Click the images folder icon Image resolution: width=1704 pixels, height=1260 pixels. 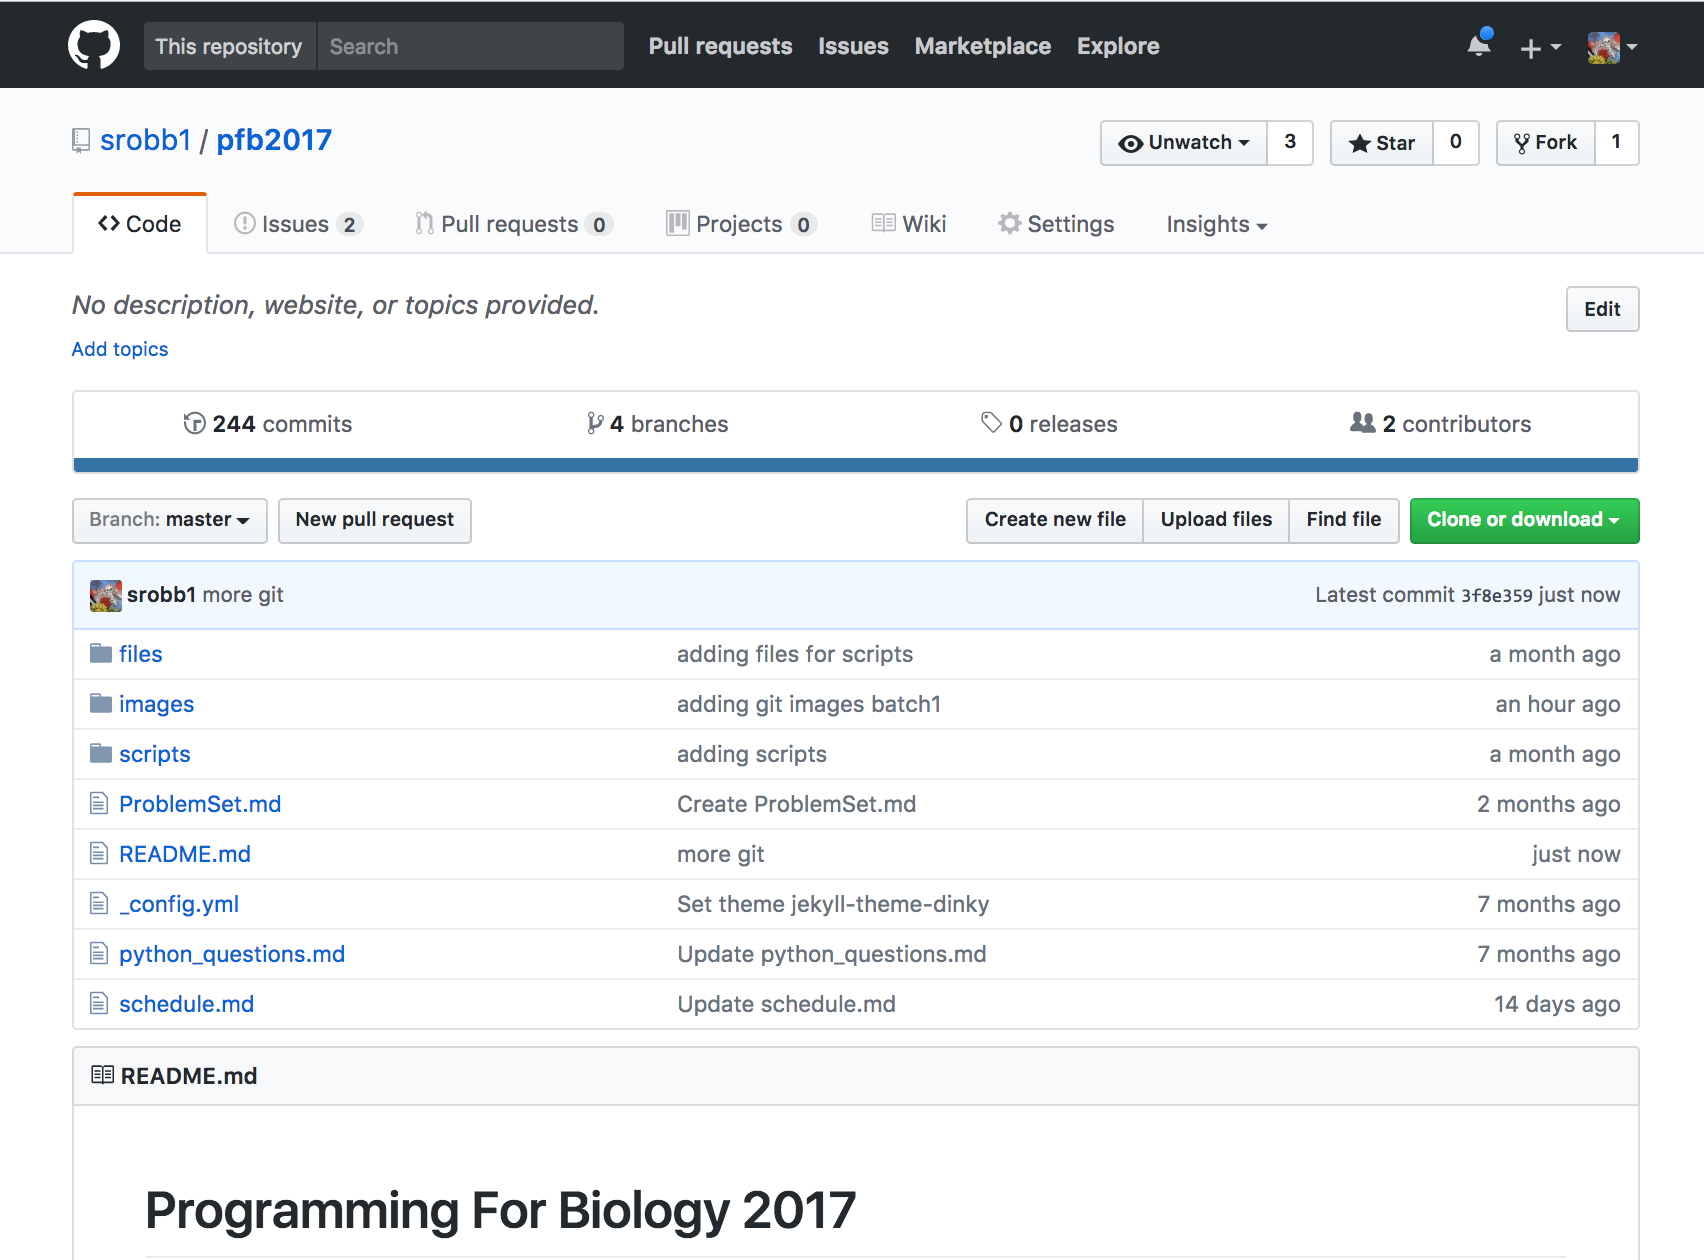tap(100, 704)
